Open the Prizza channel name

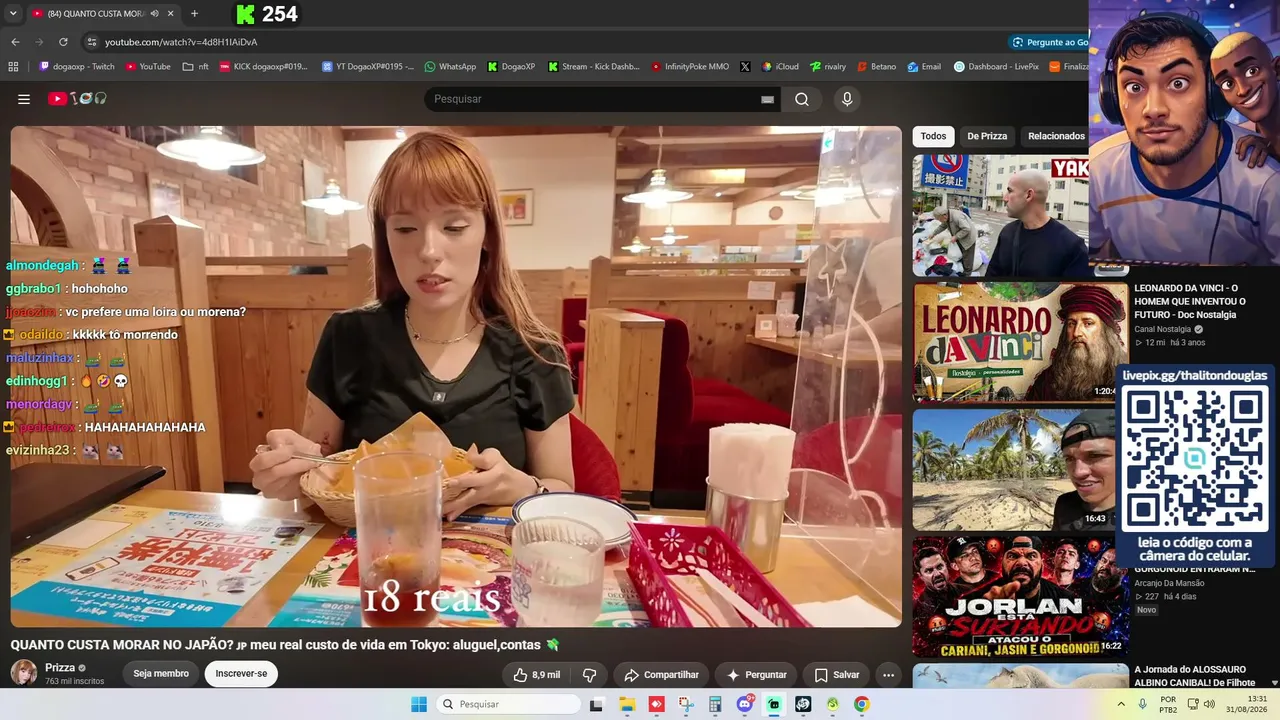pos(60,667)
